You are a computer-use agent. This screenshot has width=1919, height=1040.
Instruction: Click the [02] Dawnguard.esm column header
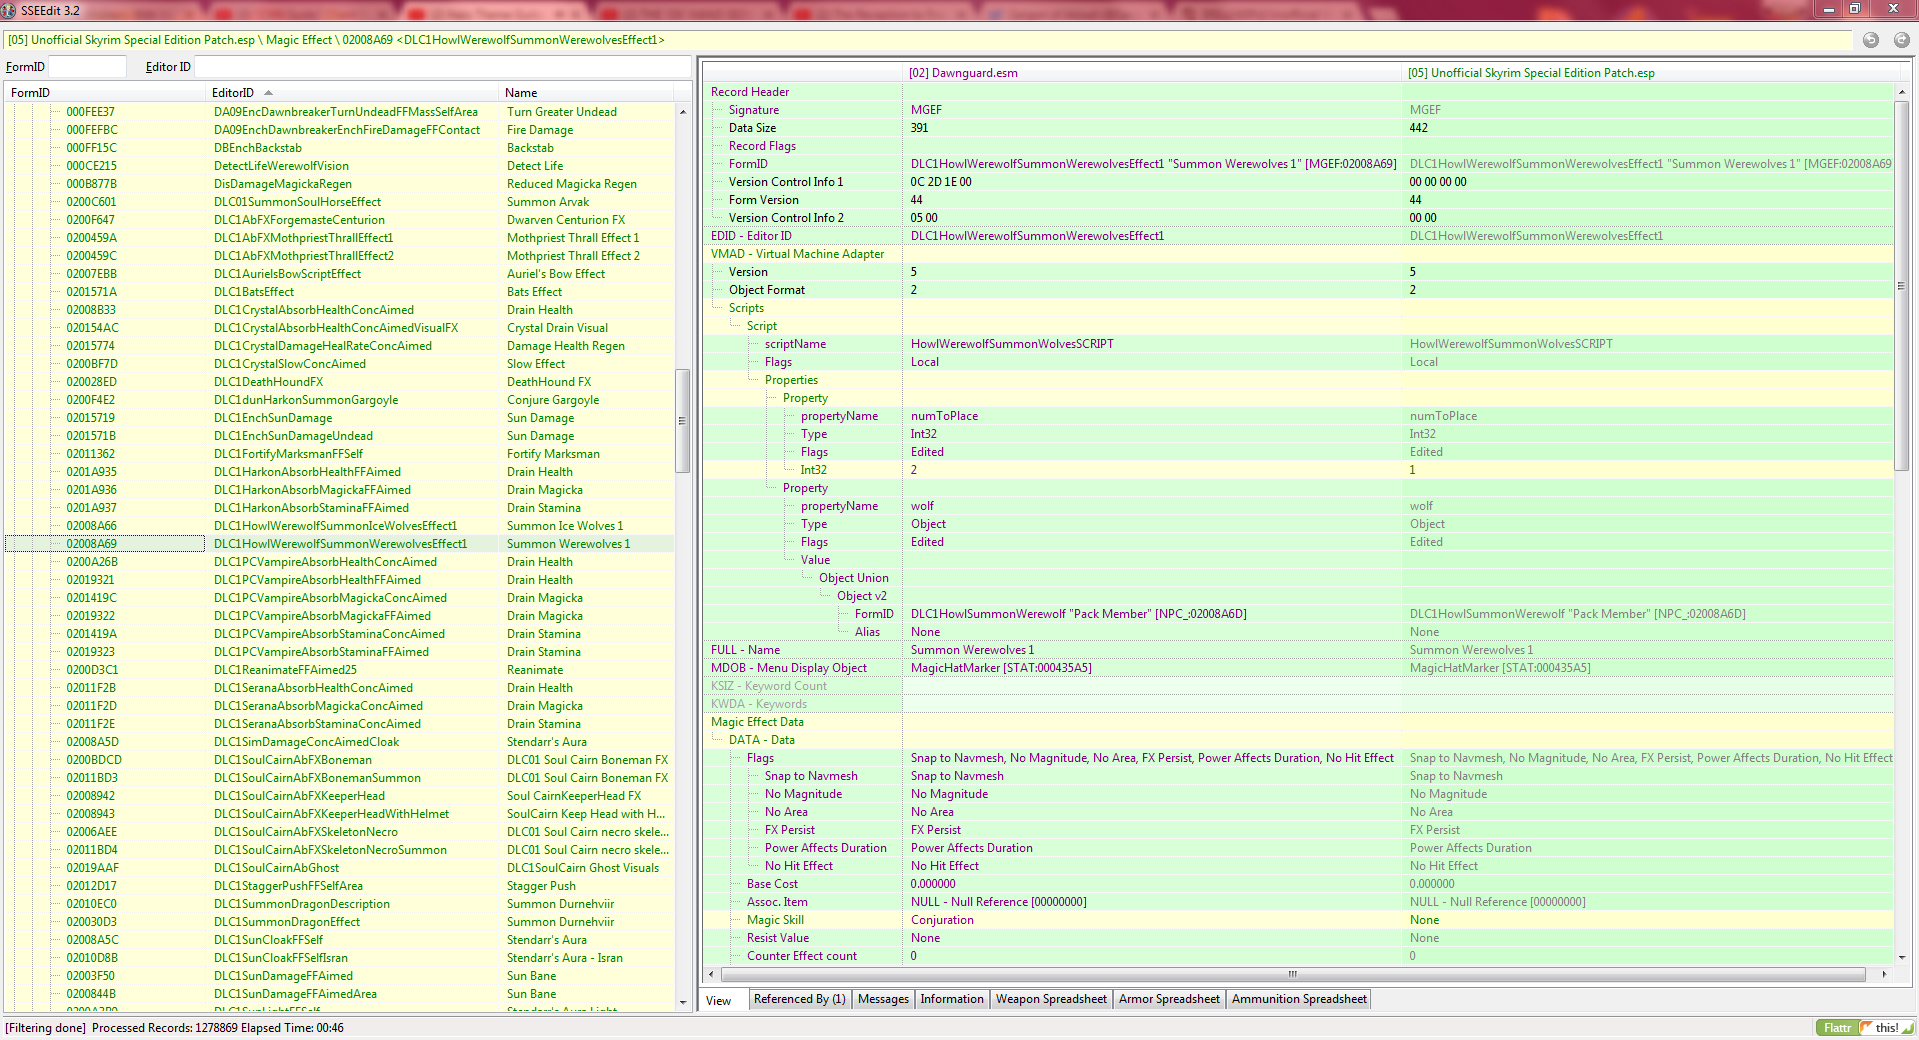point(963,73)
